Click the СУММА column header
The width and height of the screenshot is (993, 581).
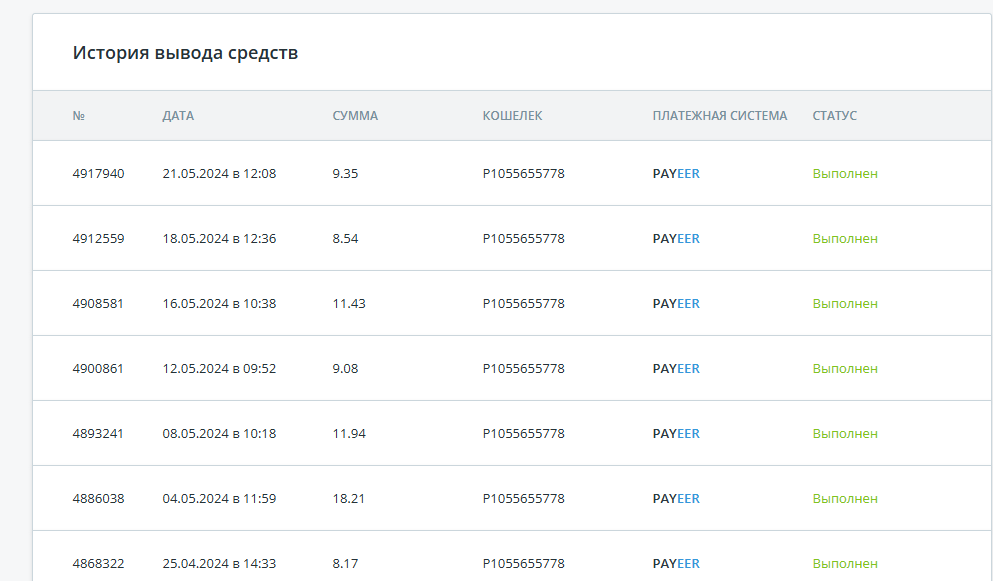click(355, 116)
